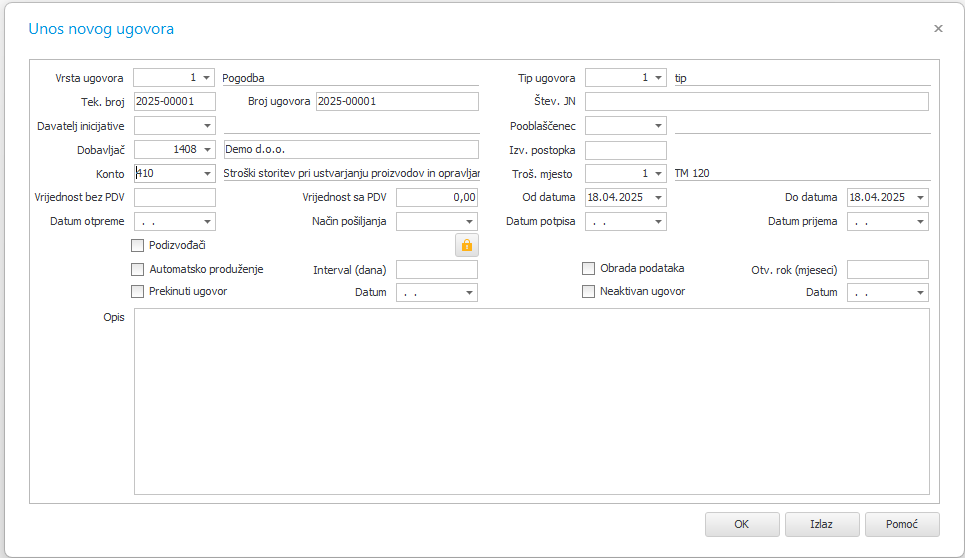Expand the Način pošiljanja dropdown
This screenshot has height=558, width=965.
coord(470,221)
